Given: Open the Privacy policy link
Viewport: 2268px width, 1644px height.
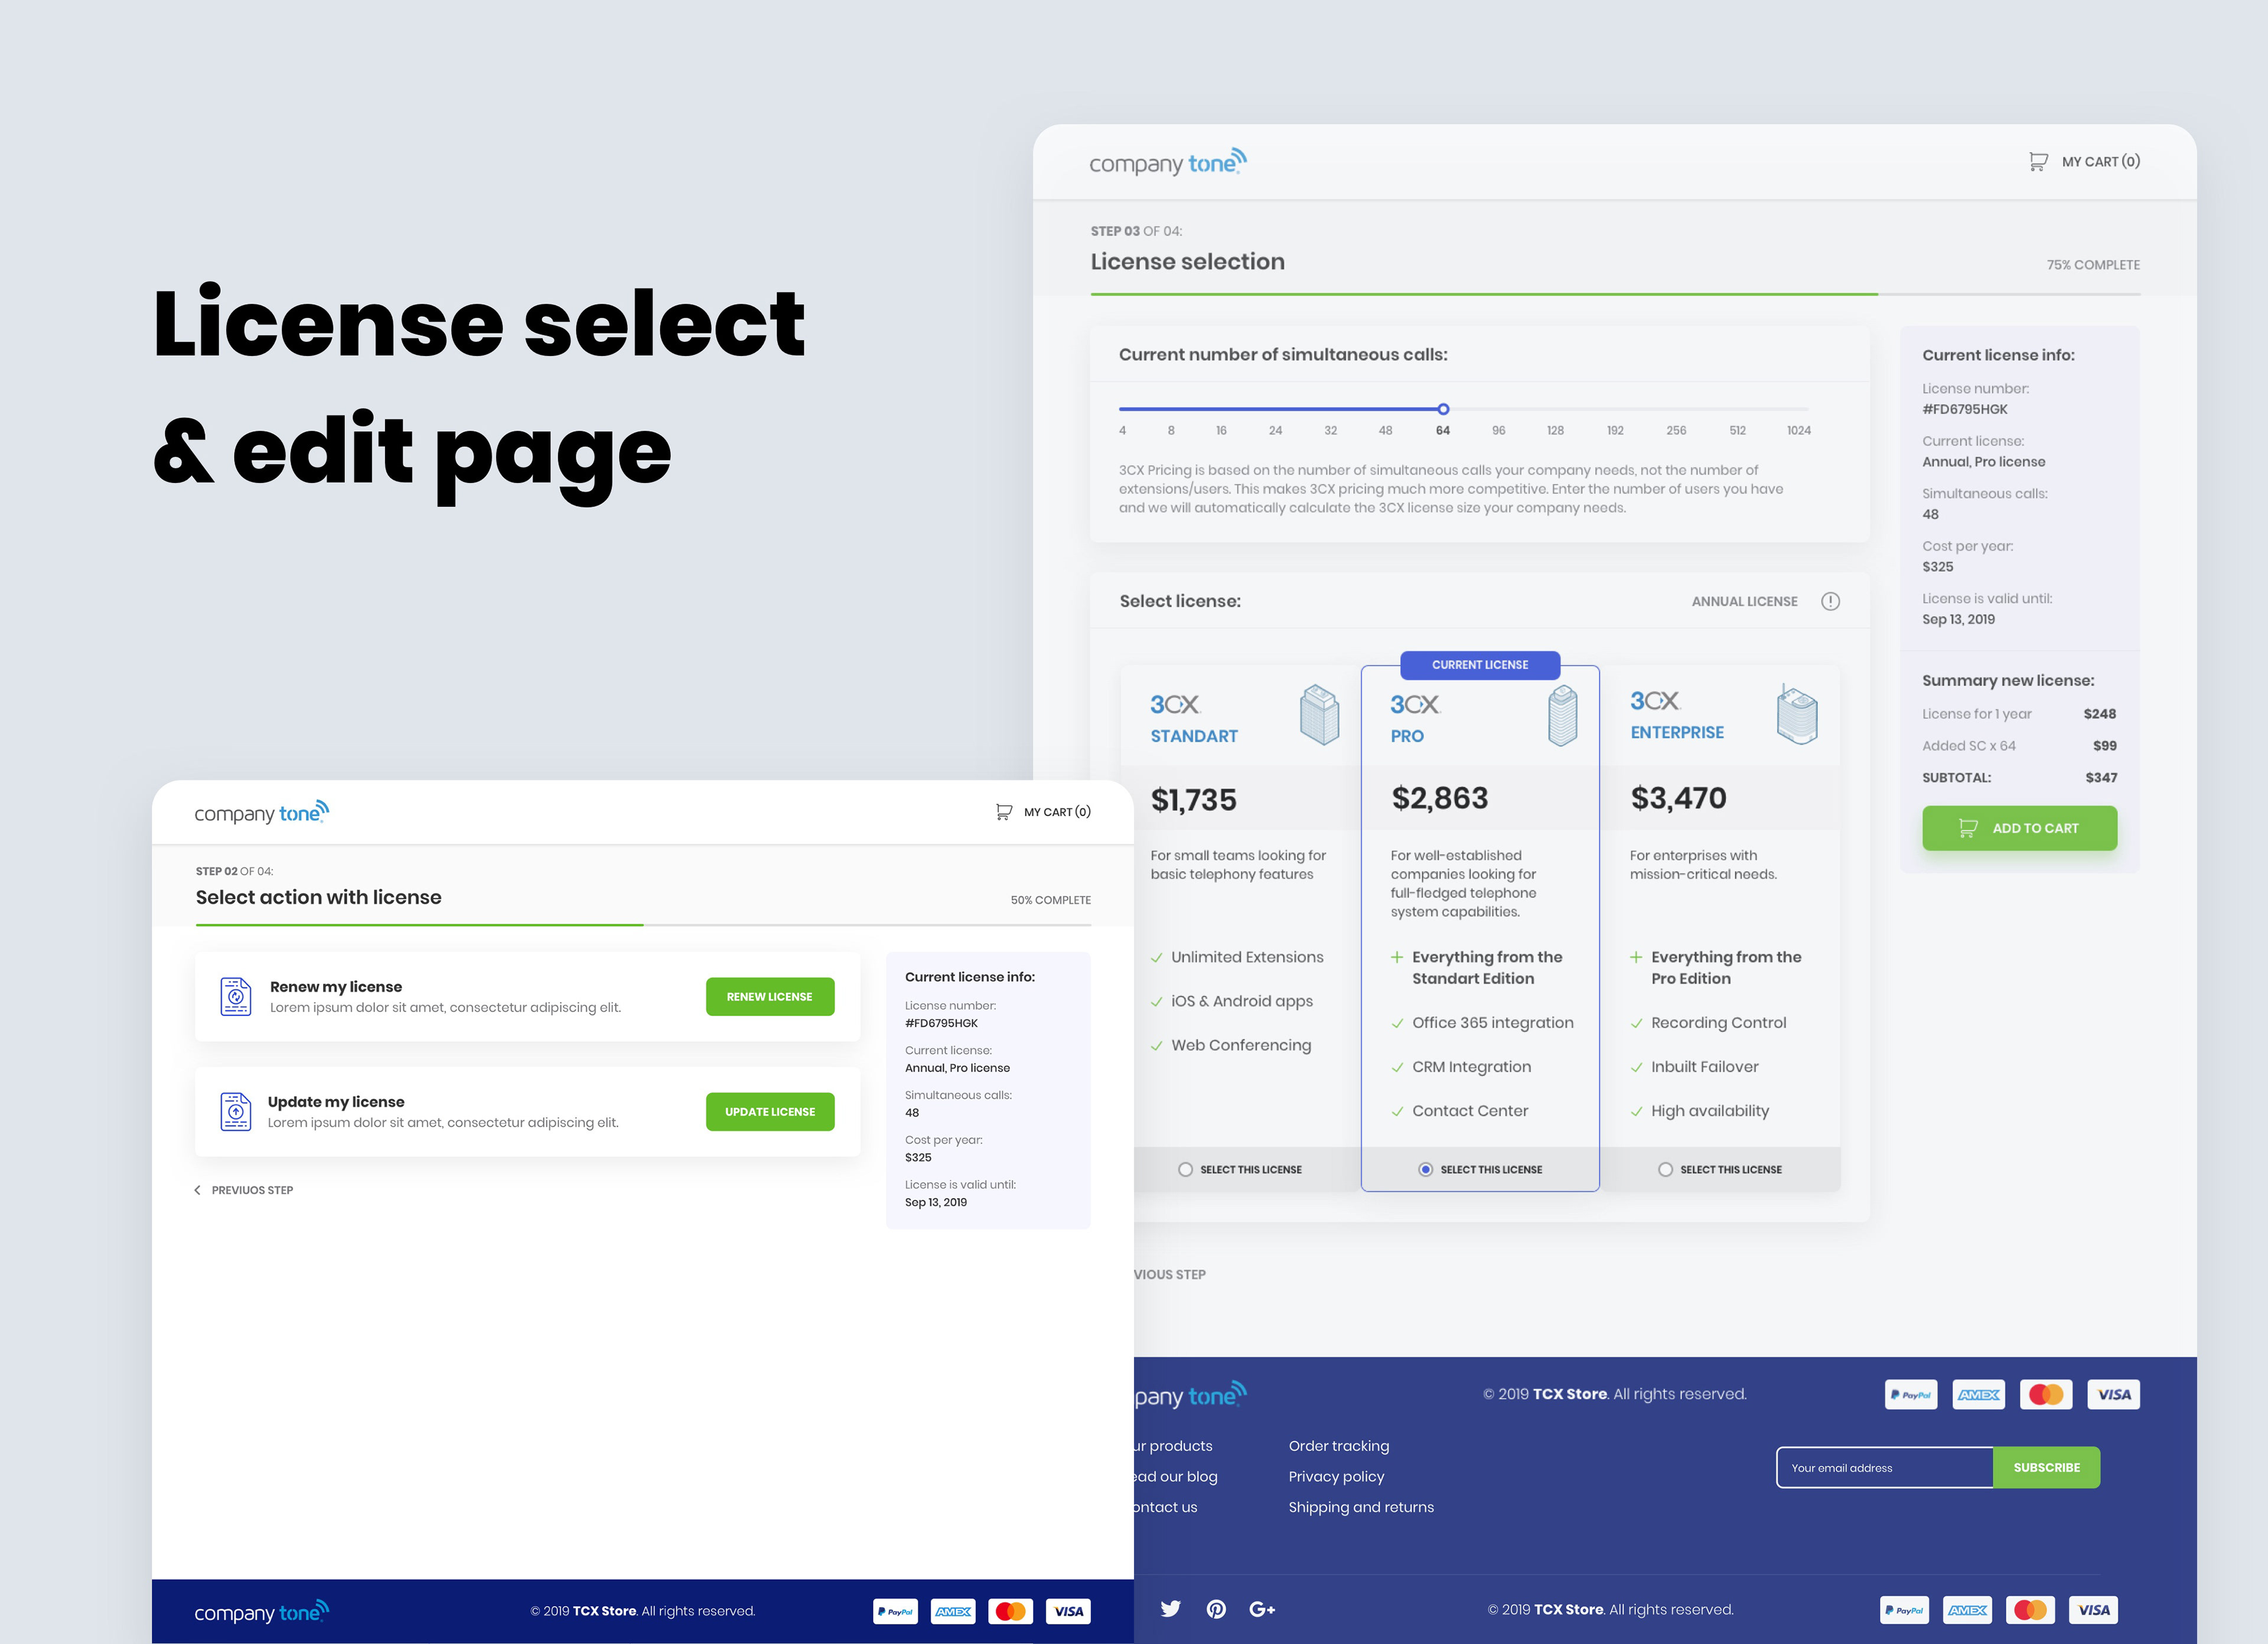Looking at the screenshot, I should click(1336, 1476).
